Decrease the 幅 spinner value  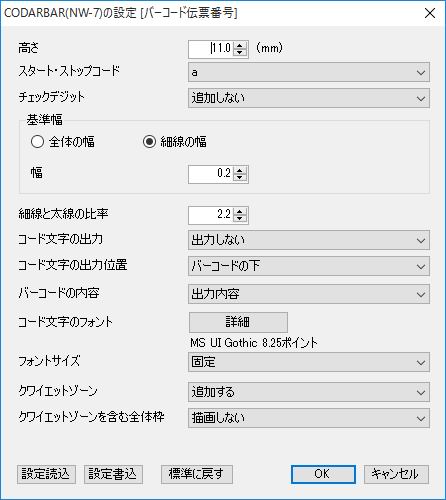pyautogui.click(x=240, y=177)
